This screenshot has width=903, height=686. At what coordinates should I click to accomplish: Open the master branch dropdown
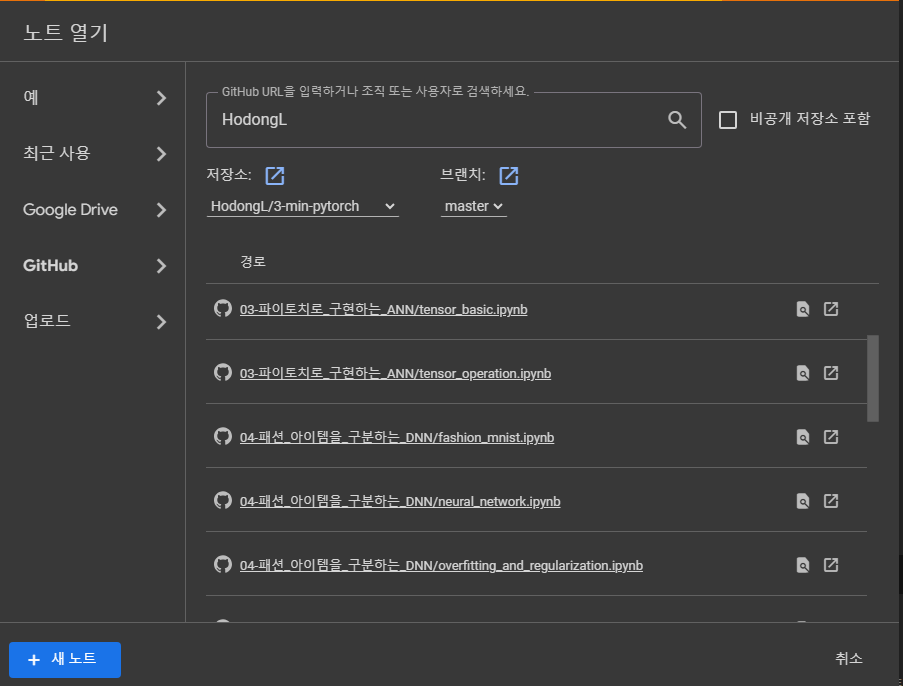coord(473,206)
